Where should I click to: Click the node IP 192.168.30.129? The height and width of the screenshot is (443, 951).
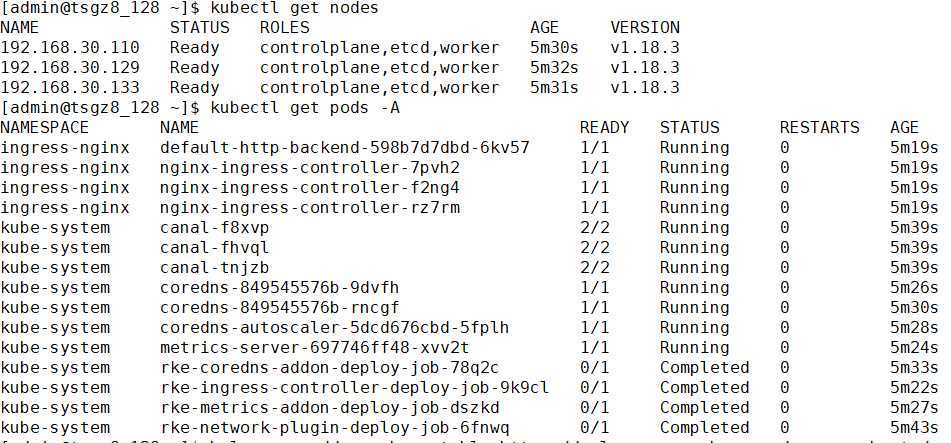[70, 67]
